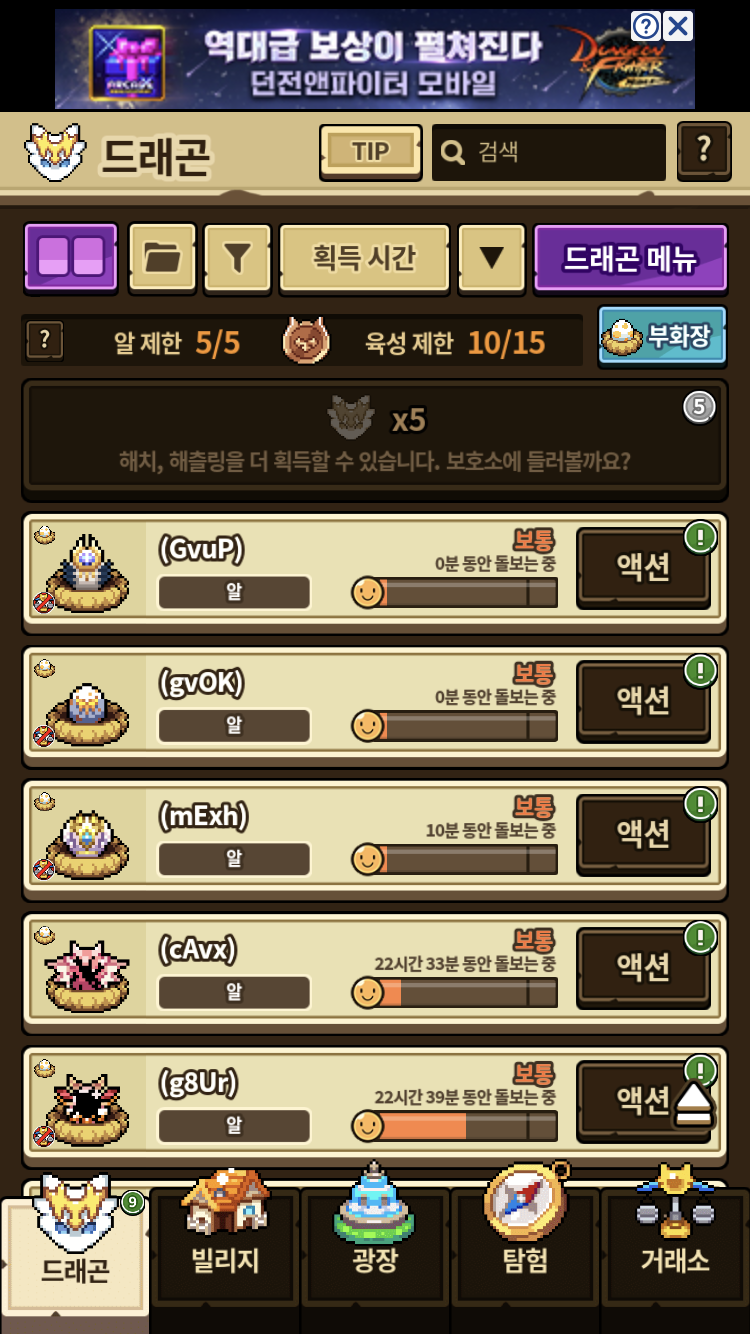Click the TIP button in header
Screen dimensions: 750x1334
[x=371, y=152]
